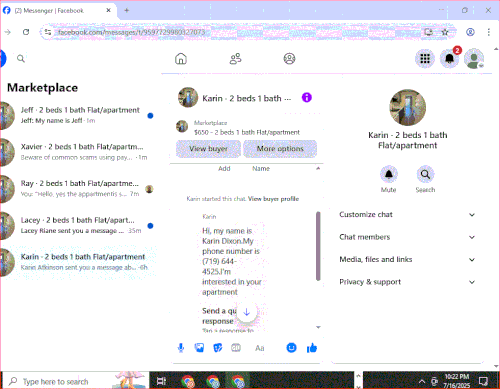Click the Name label in the chat

click(x=261, y=169)
